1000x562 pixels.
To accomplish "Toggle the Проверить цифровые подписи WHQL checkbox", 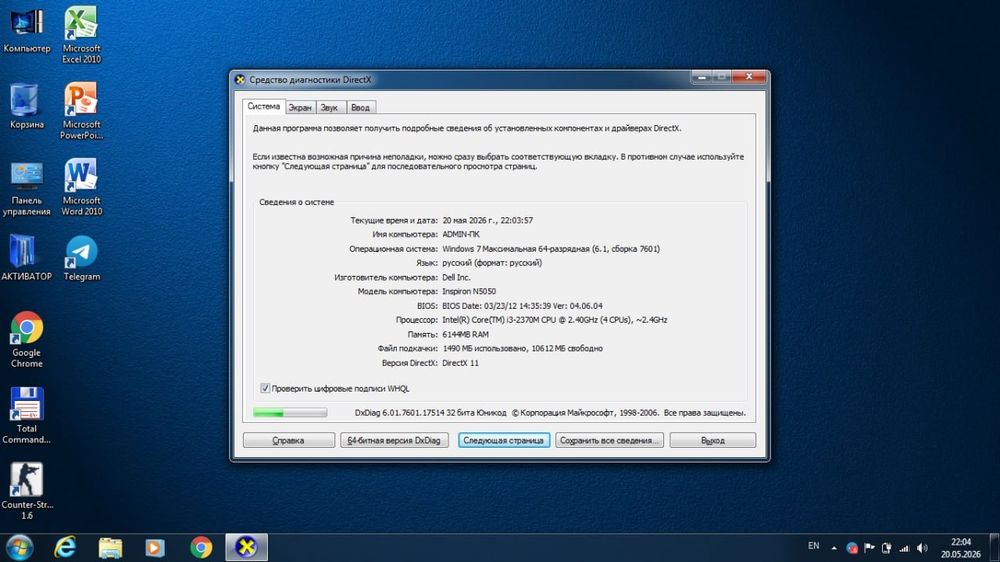I will [265, 388].
